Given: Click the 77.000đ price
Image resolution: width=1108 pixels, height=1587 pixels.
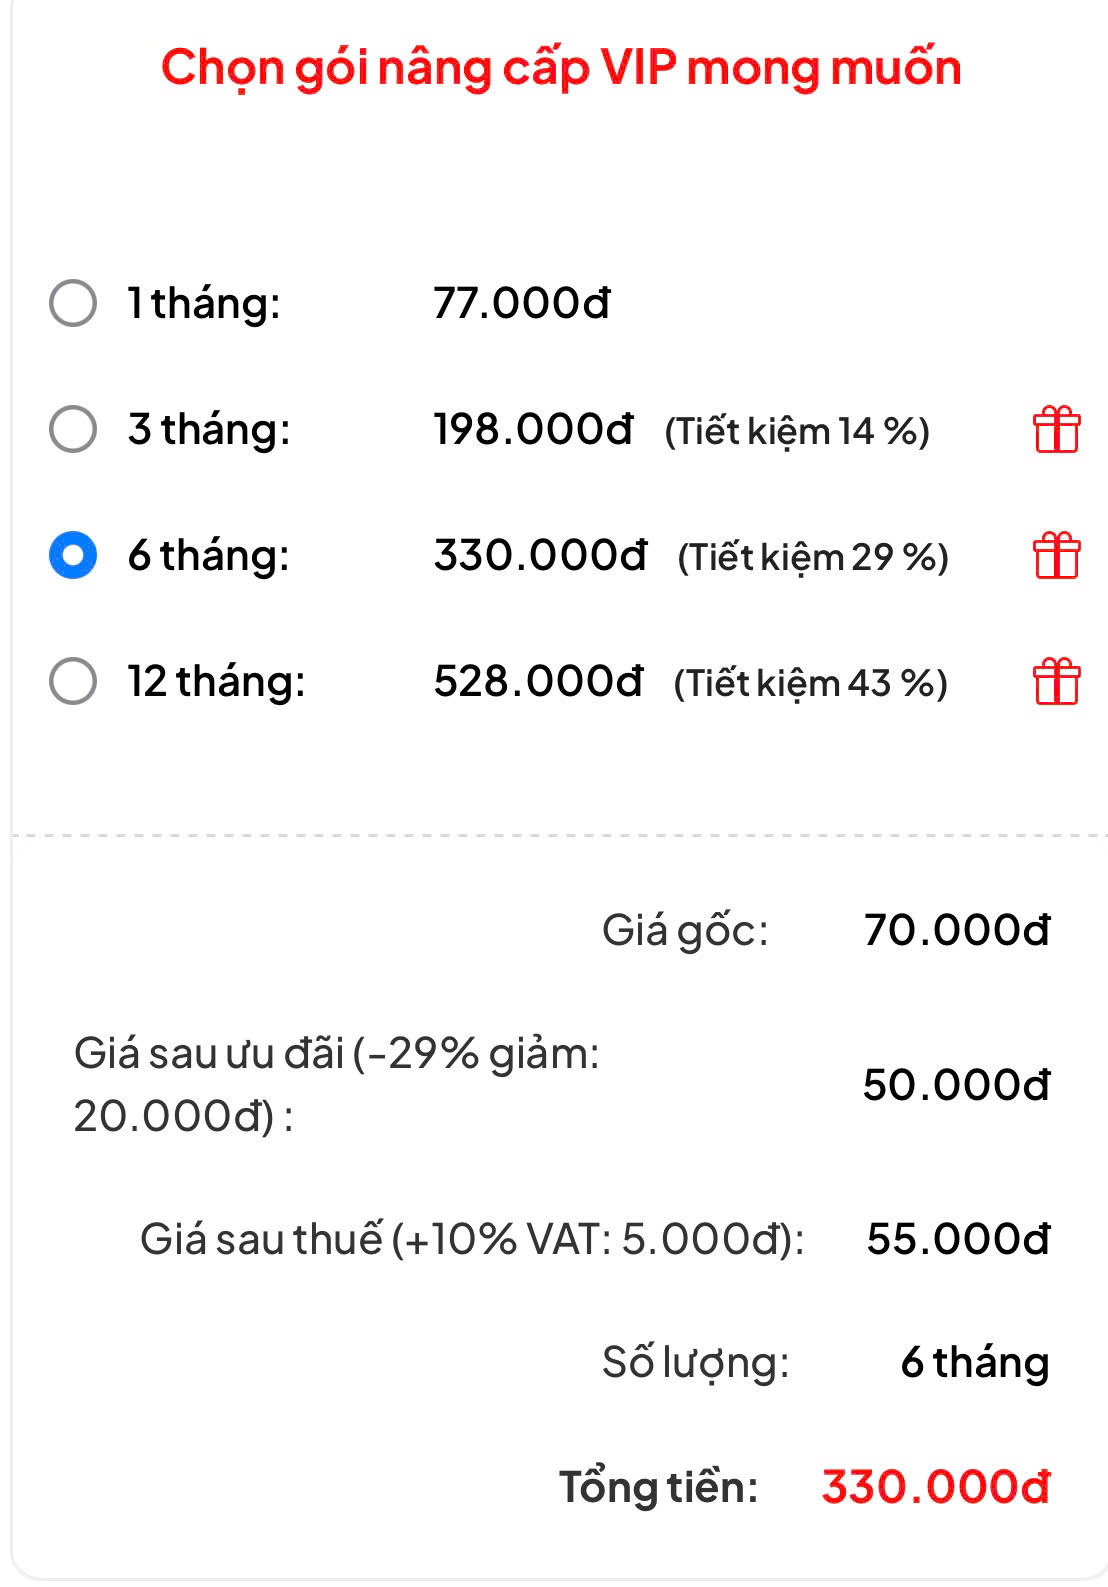Looking at the screenshot, I should pyautogui.click(x=521, y=303).
